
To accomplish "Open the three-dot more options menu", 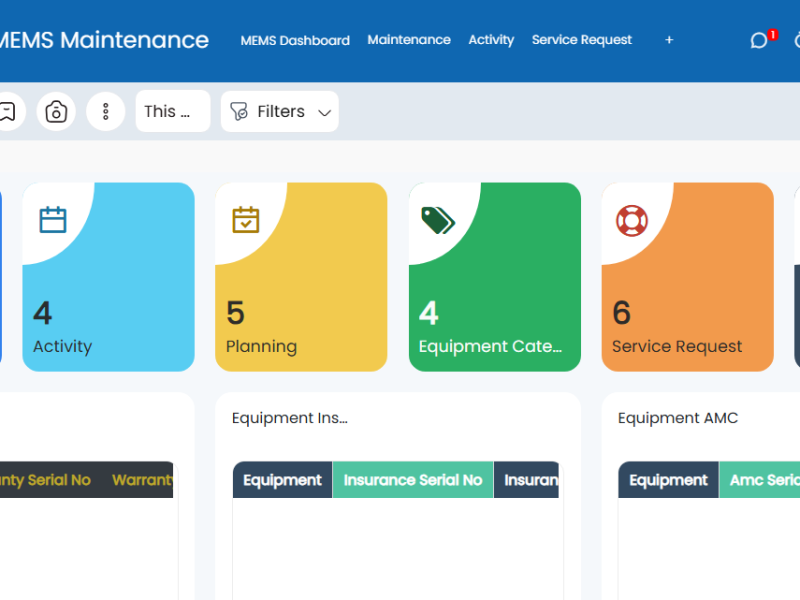I will click(105, 111).
